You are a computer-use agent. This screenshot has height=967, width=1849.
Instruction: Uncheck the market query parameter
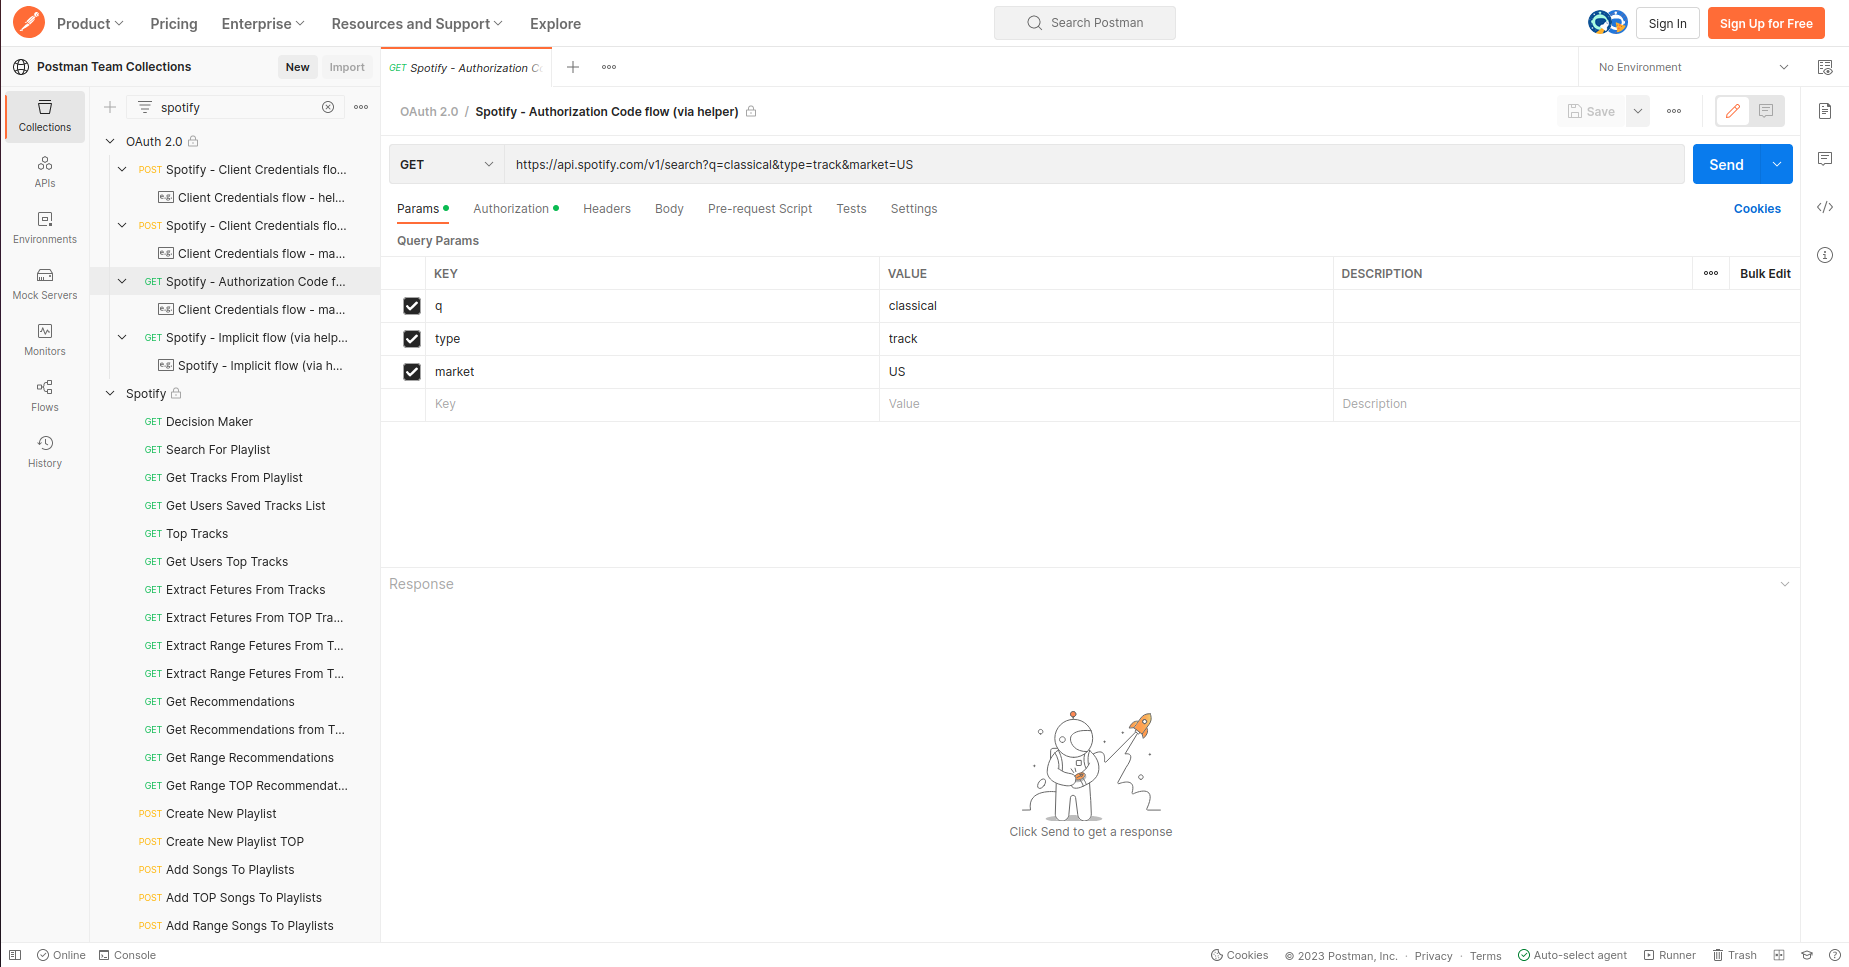pos(411,371)
